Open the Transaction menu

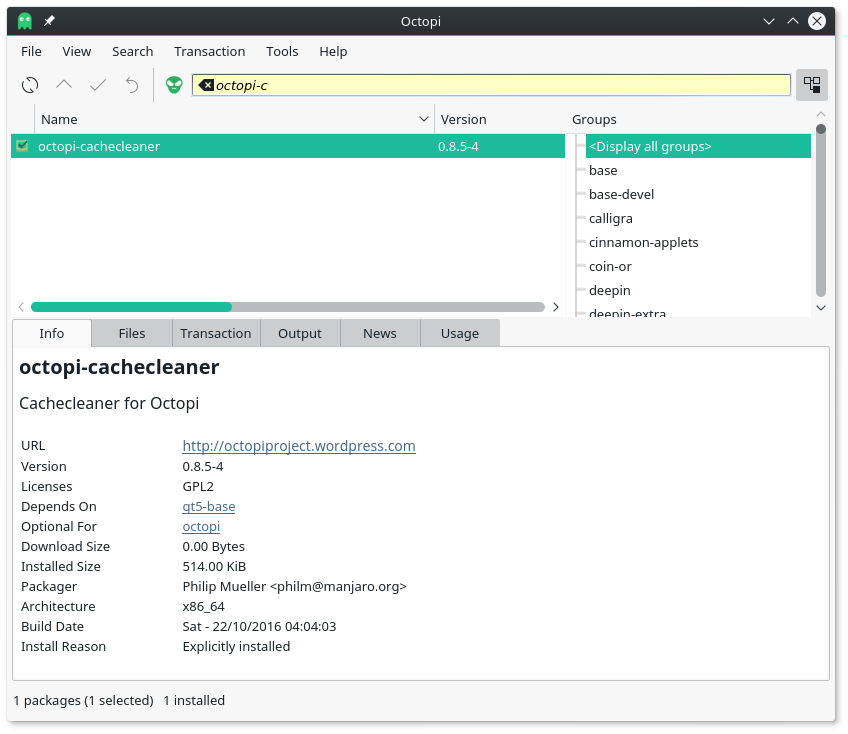(x=209, y=51)
